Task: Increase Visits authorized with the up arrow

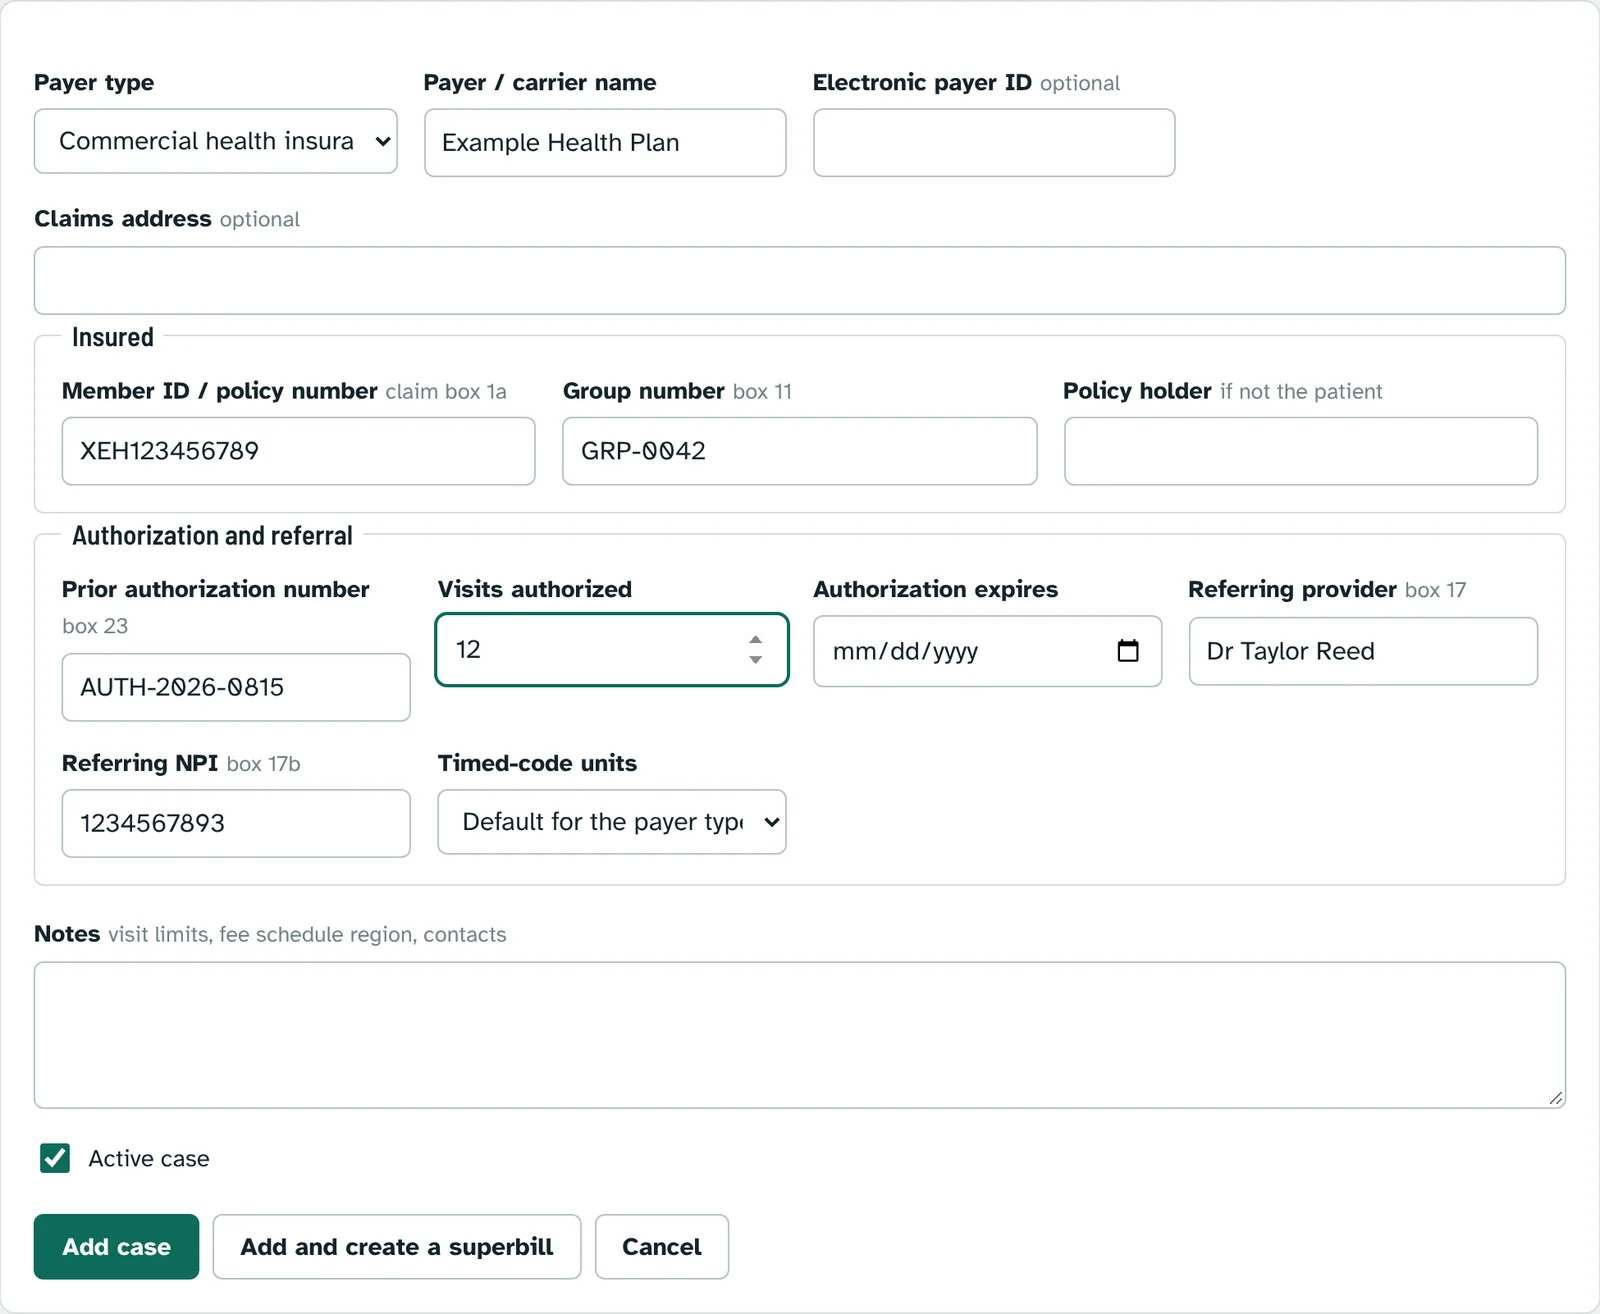Action: tap(756, 640)
